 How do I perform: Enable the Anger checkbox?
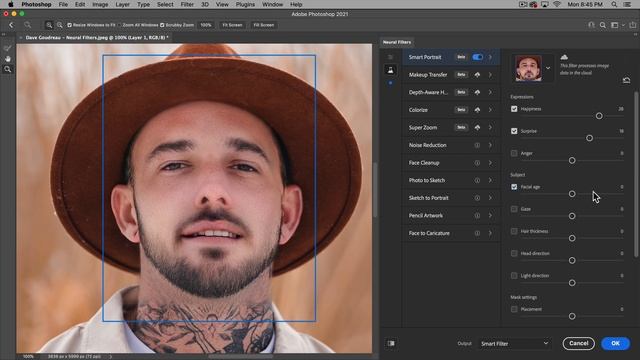tap(514, 153)
